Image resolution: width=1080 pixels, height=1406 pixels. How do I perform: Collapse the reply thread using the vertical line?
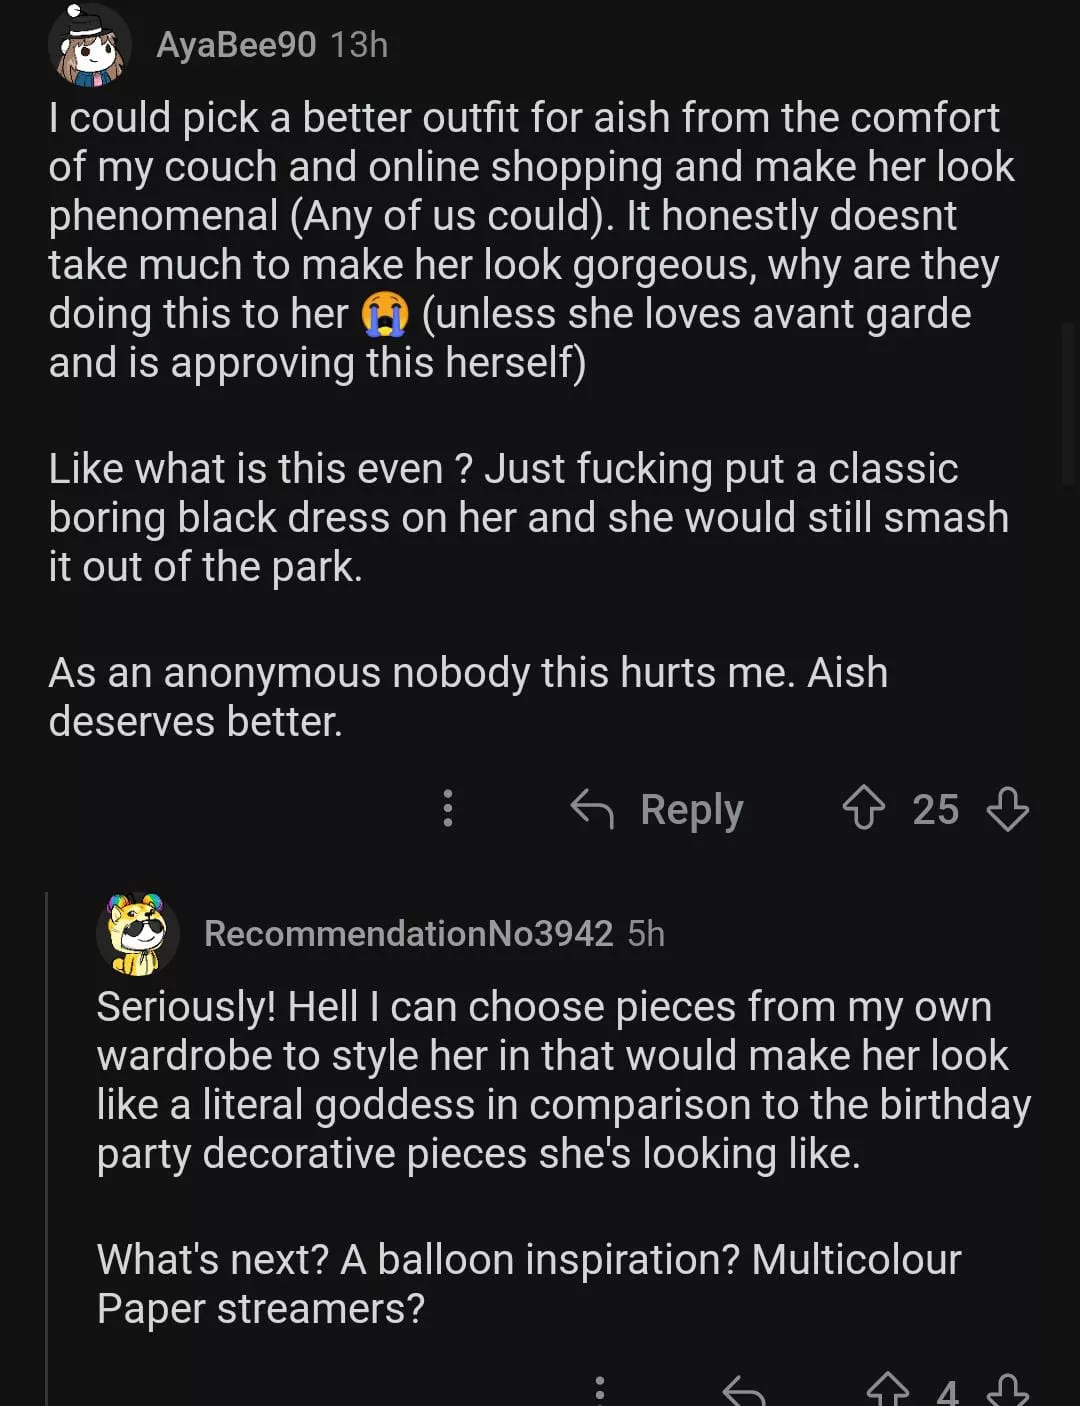tap(47, 1150)
